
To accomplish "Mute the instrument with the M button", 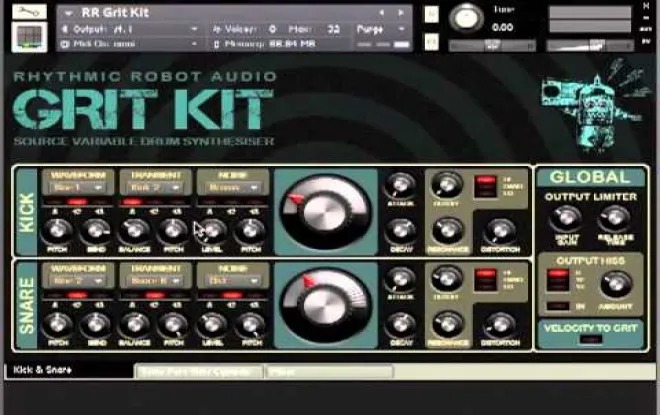I will [431, 42].
